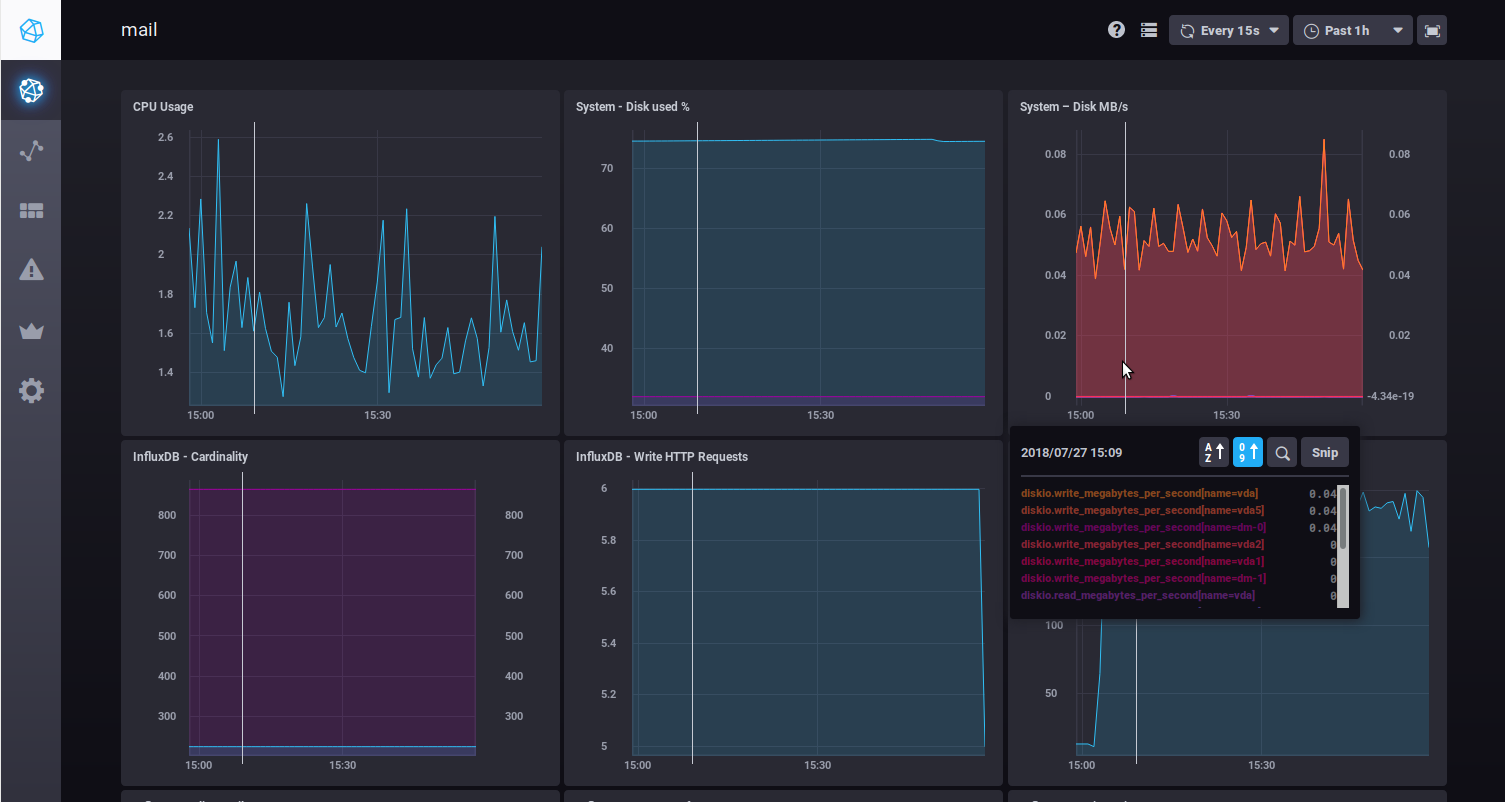The width and height of the screenshot is (1505, 802).
Task: Click the 'CPU Usage' graph title
Action: [163, 107]
